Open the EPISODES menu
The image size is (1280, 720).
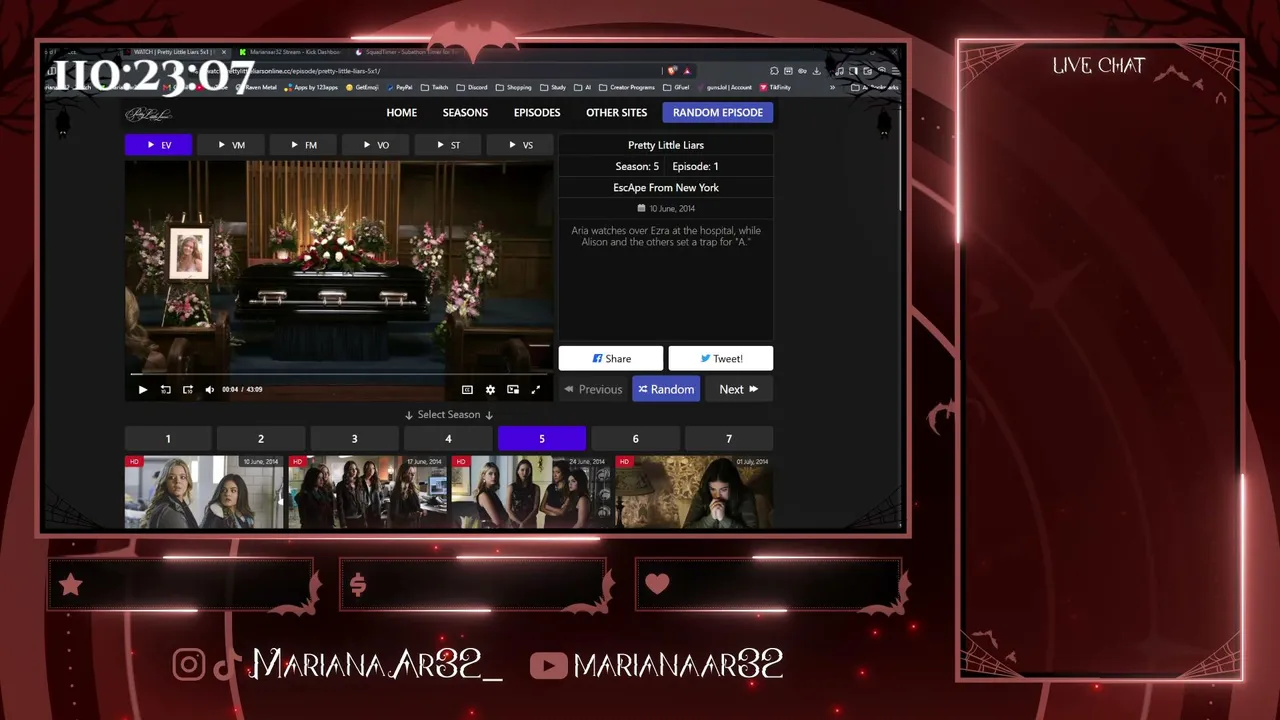537,113
